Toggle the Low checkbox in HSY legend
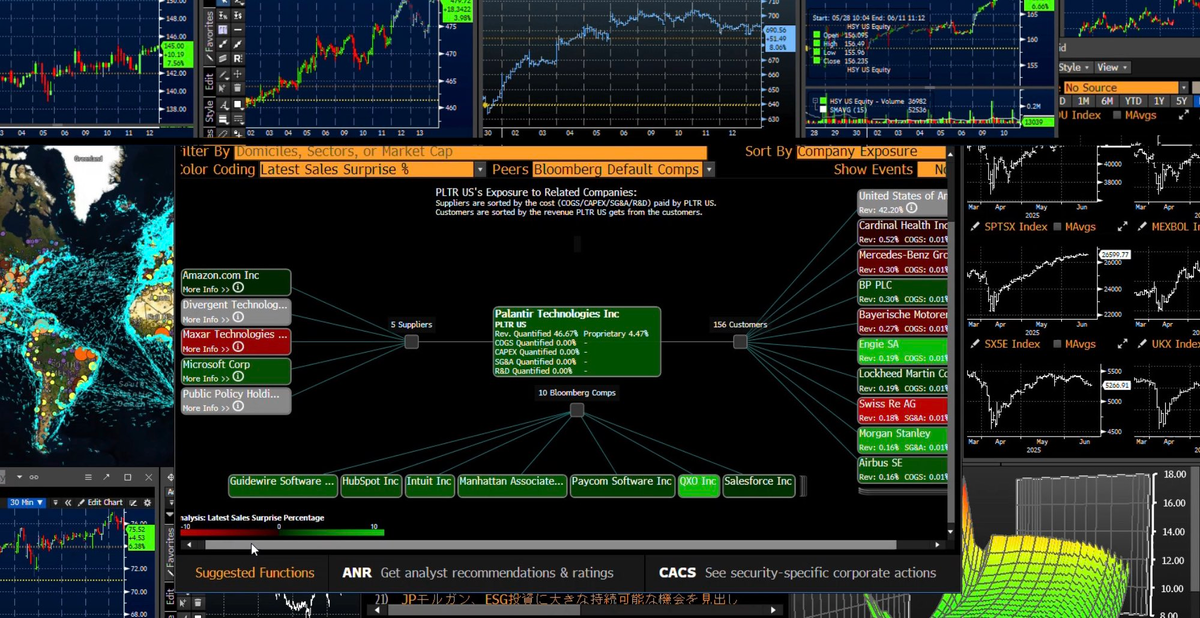Screen dimensions: 1200x618 coord(816,52)
